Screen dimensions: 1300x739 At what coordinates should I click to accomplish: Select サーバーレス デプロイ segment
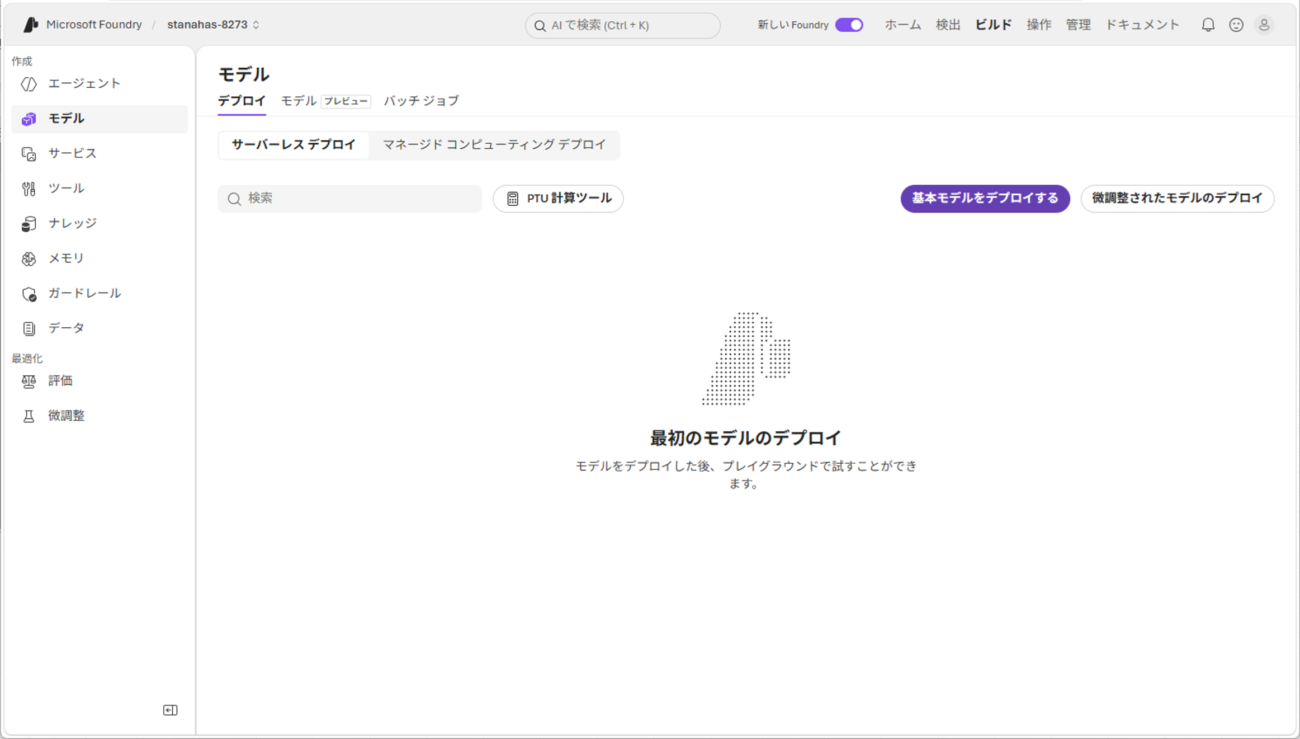pos(294,145)
